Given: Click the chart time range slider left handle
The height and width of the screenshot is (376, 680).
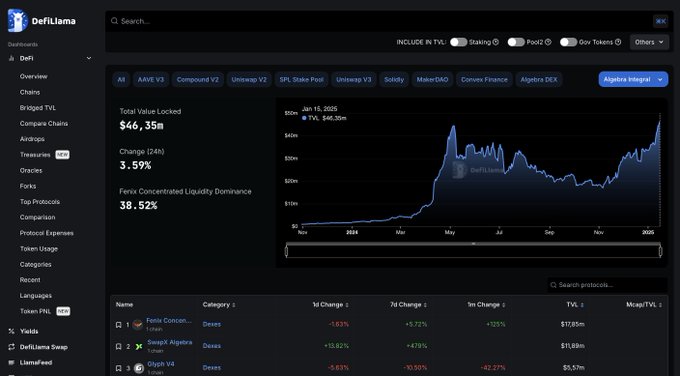Looking at the screenshot, I should (286, 251).
